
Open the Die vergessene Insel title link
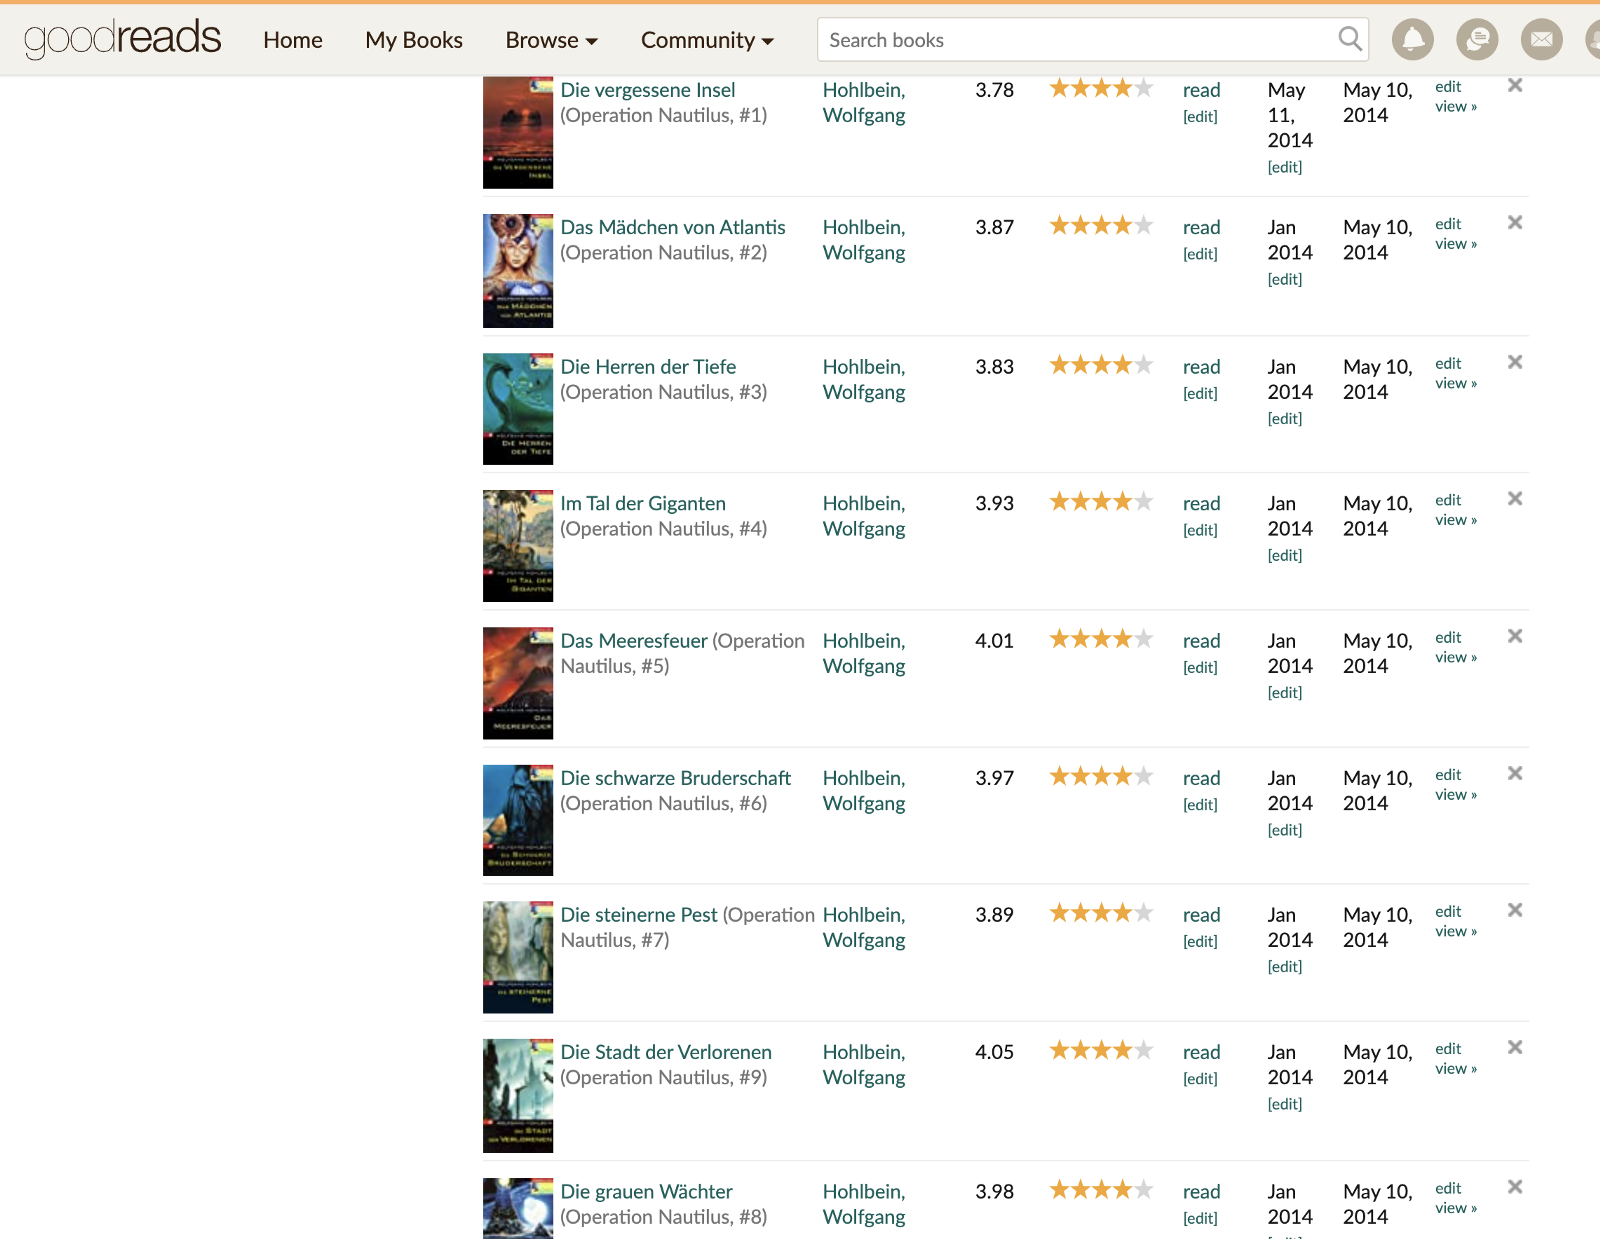[647, 90]
